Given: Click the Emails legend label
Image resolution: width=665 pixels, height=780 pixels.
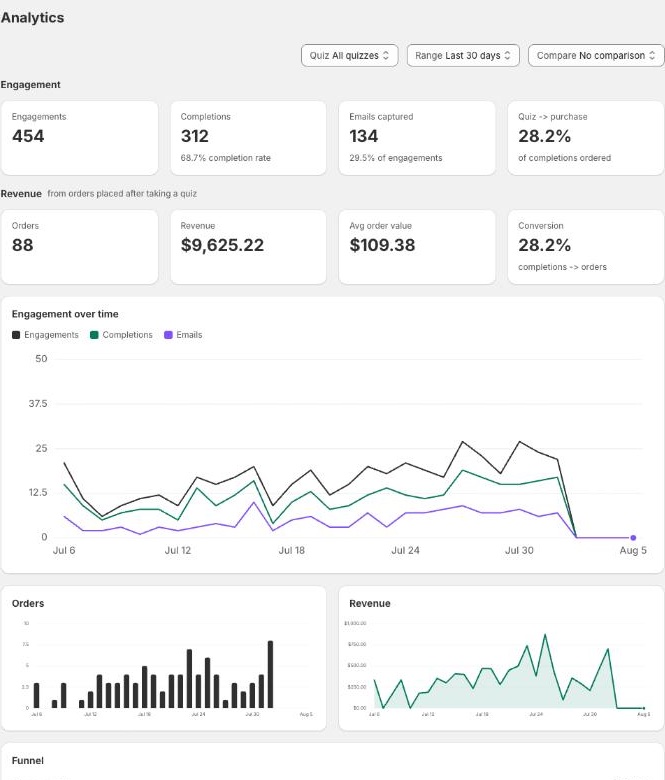Looking at the screenshot, I should pos(189,335).
